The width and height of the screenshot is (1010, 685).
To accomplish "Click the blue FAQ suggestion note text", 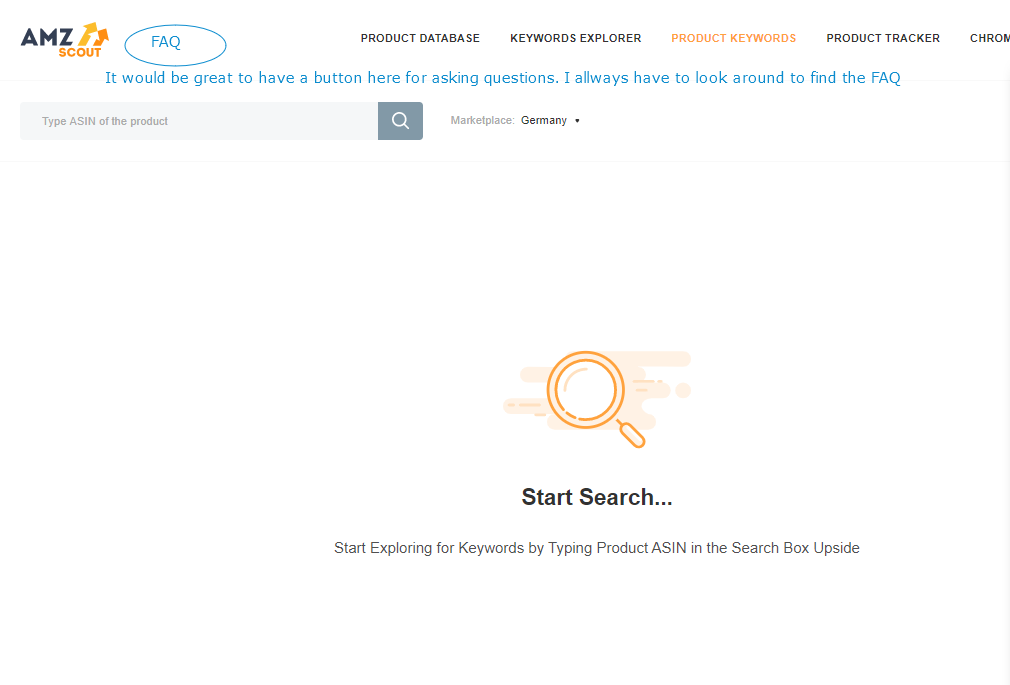I will pyautogui.click(x=502, y=78).
